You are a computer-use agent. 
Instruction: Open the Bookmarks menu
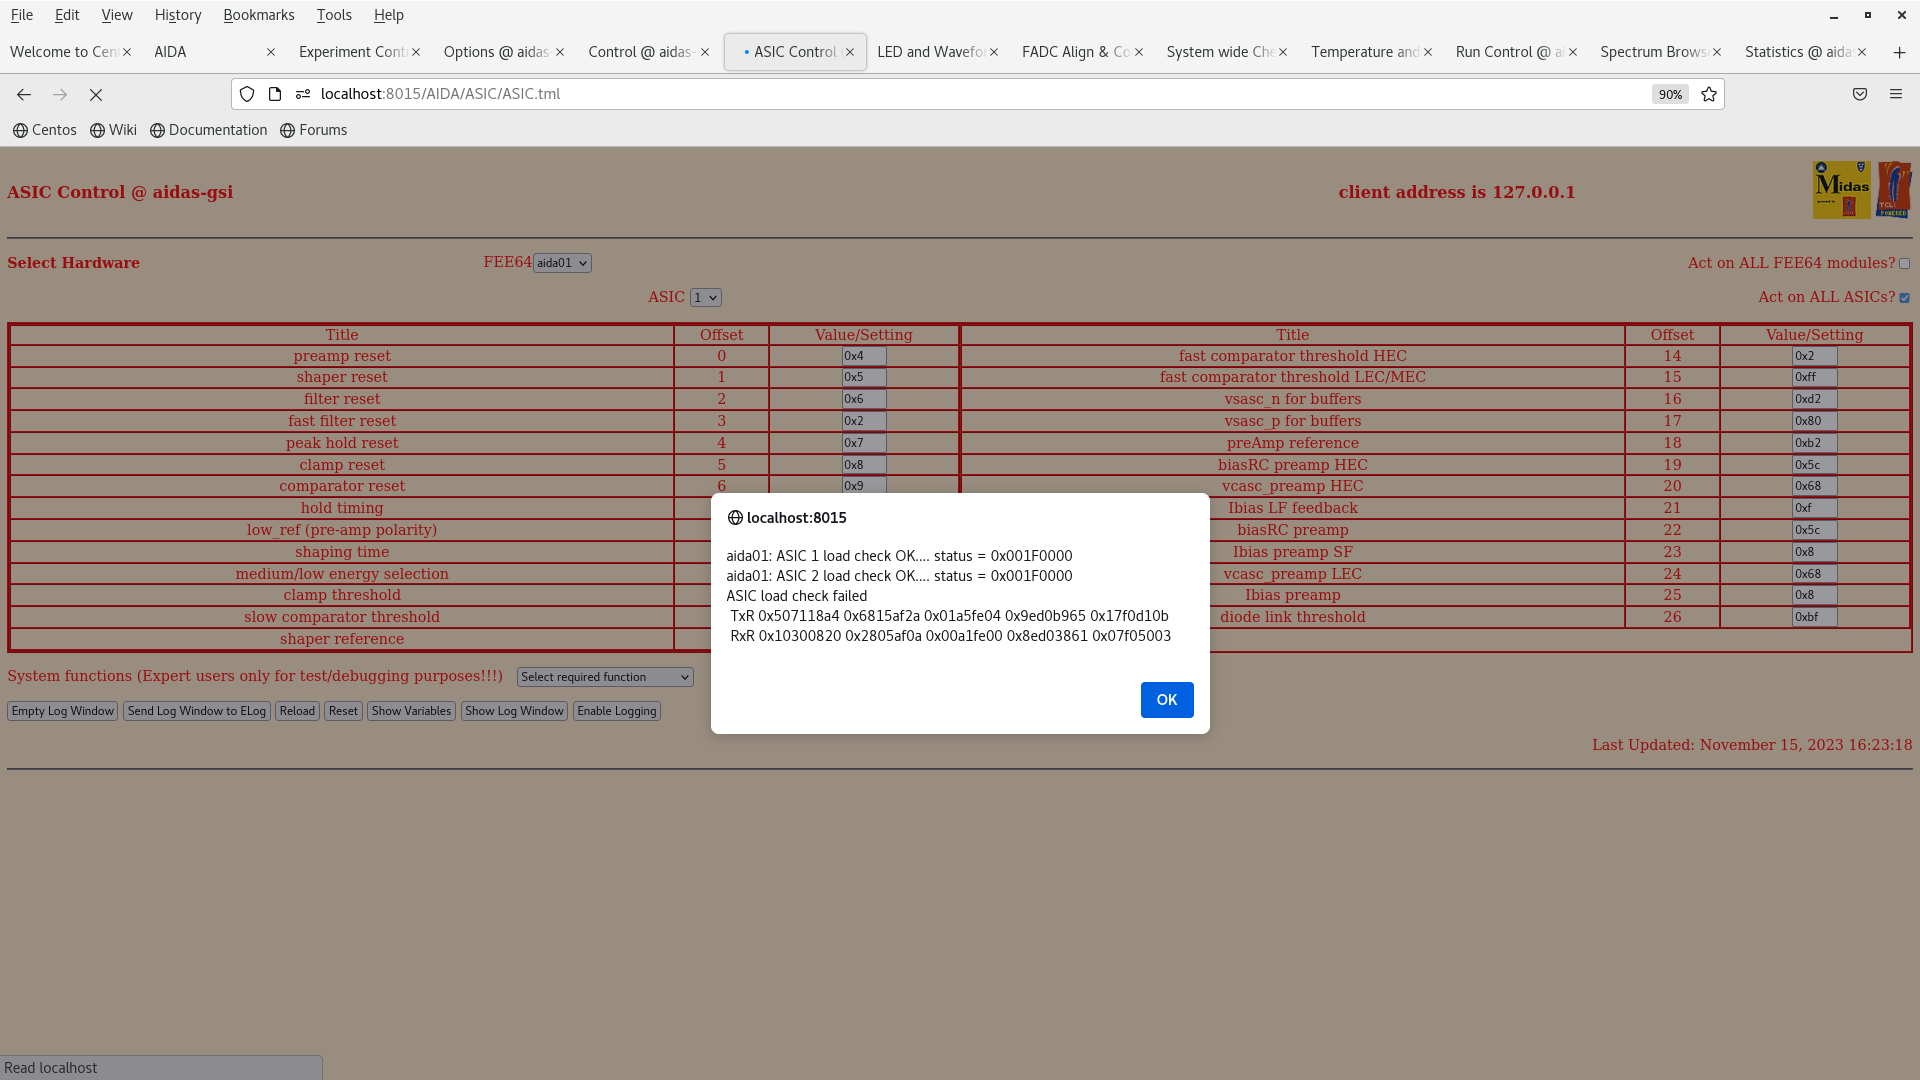pyautogui.click(x=258, y=15)
